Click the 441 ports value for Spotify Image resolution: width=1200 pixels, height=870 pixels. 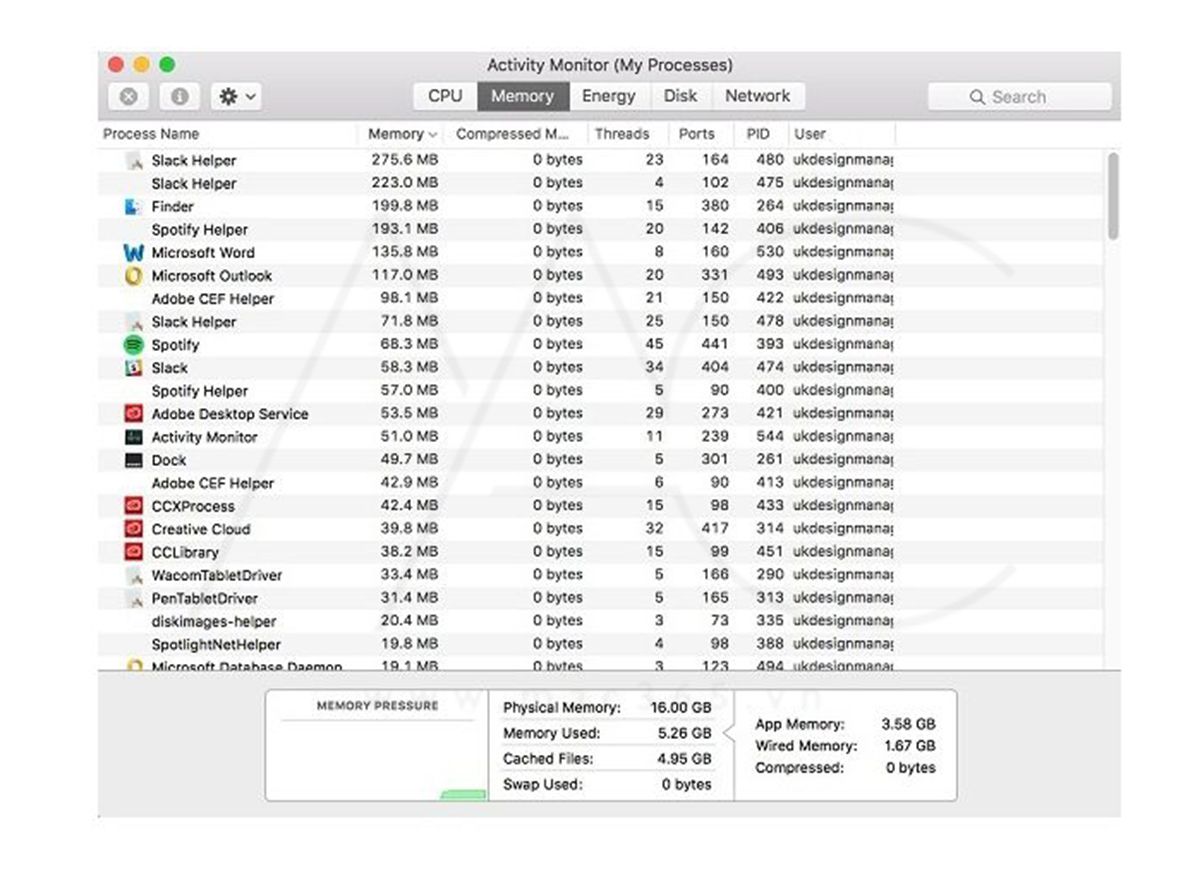[x=715, y=344]
